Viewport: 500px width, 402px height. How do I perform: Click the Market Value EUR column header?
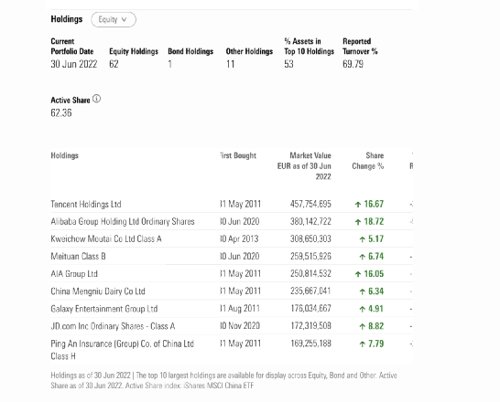point(304,166)
